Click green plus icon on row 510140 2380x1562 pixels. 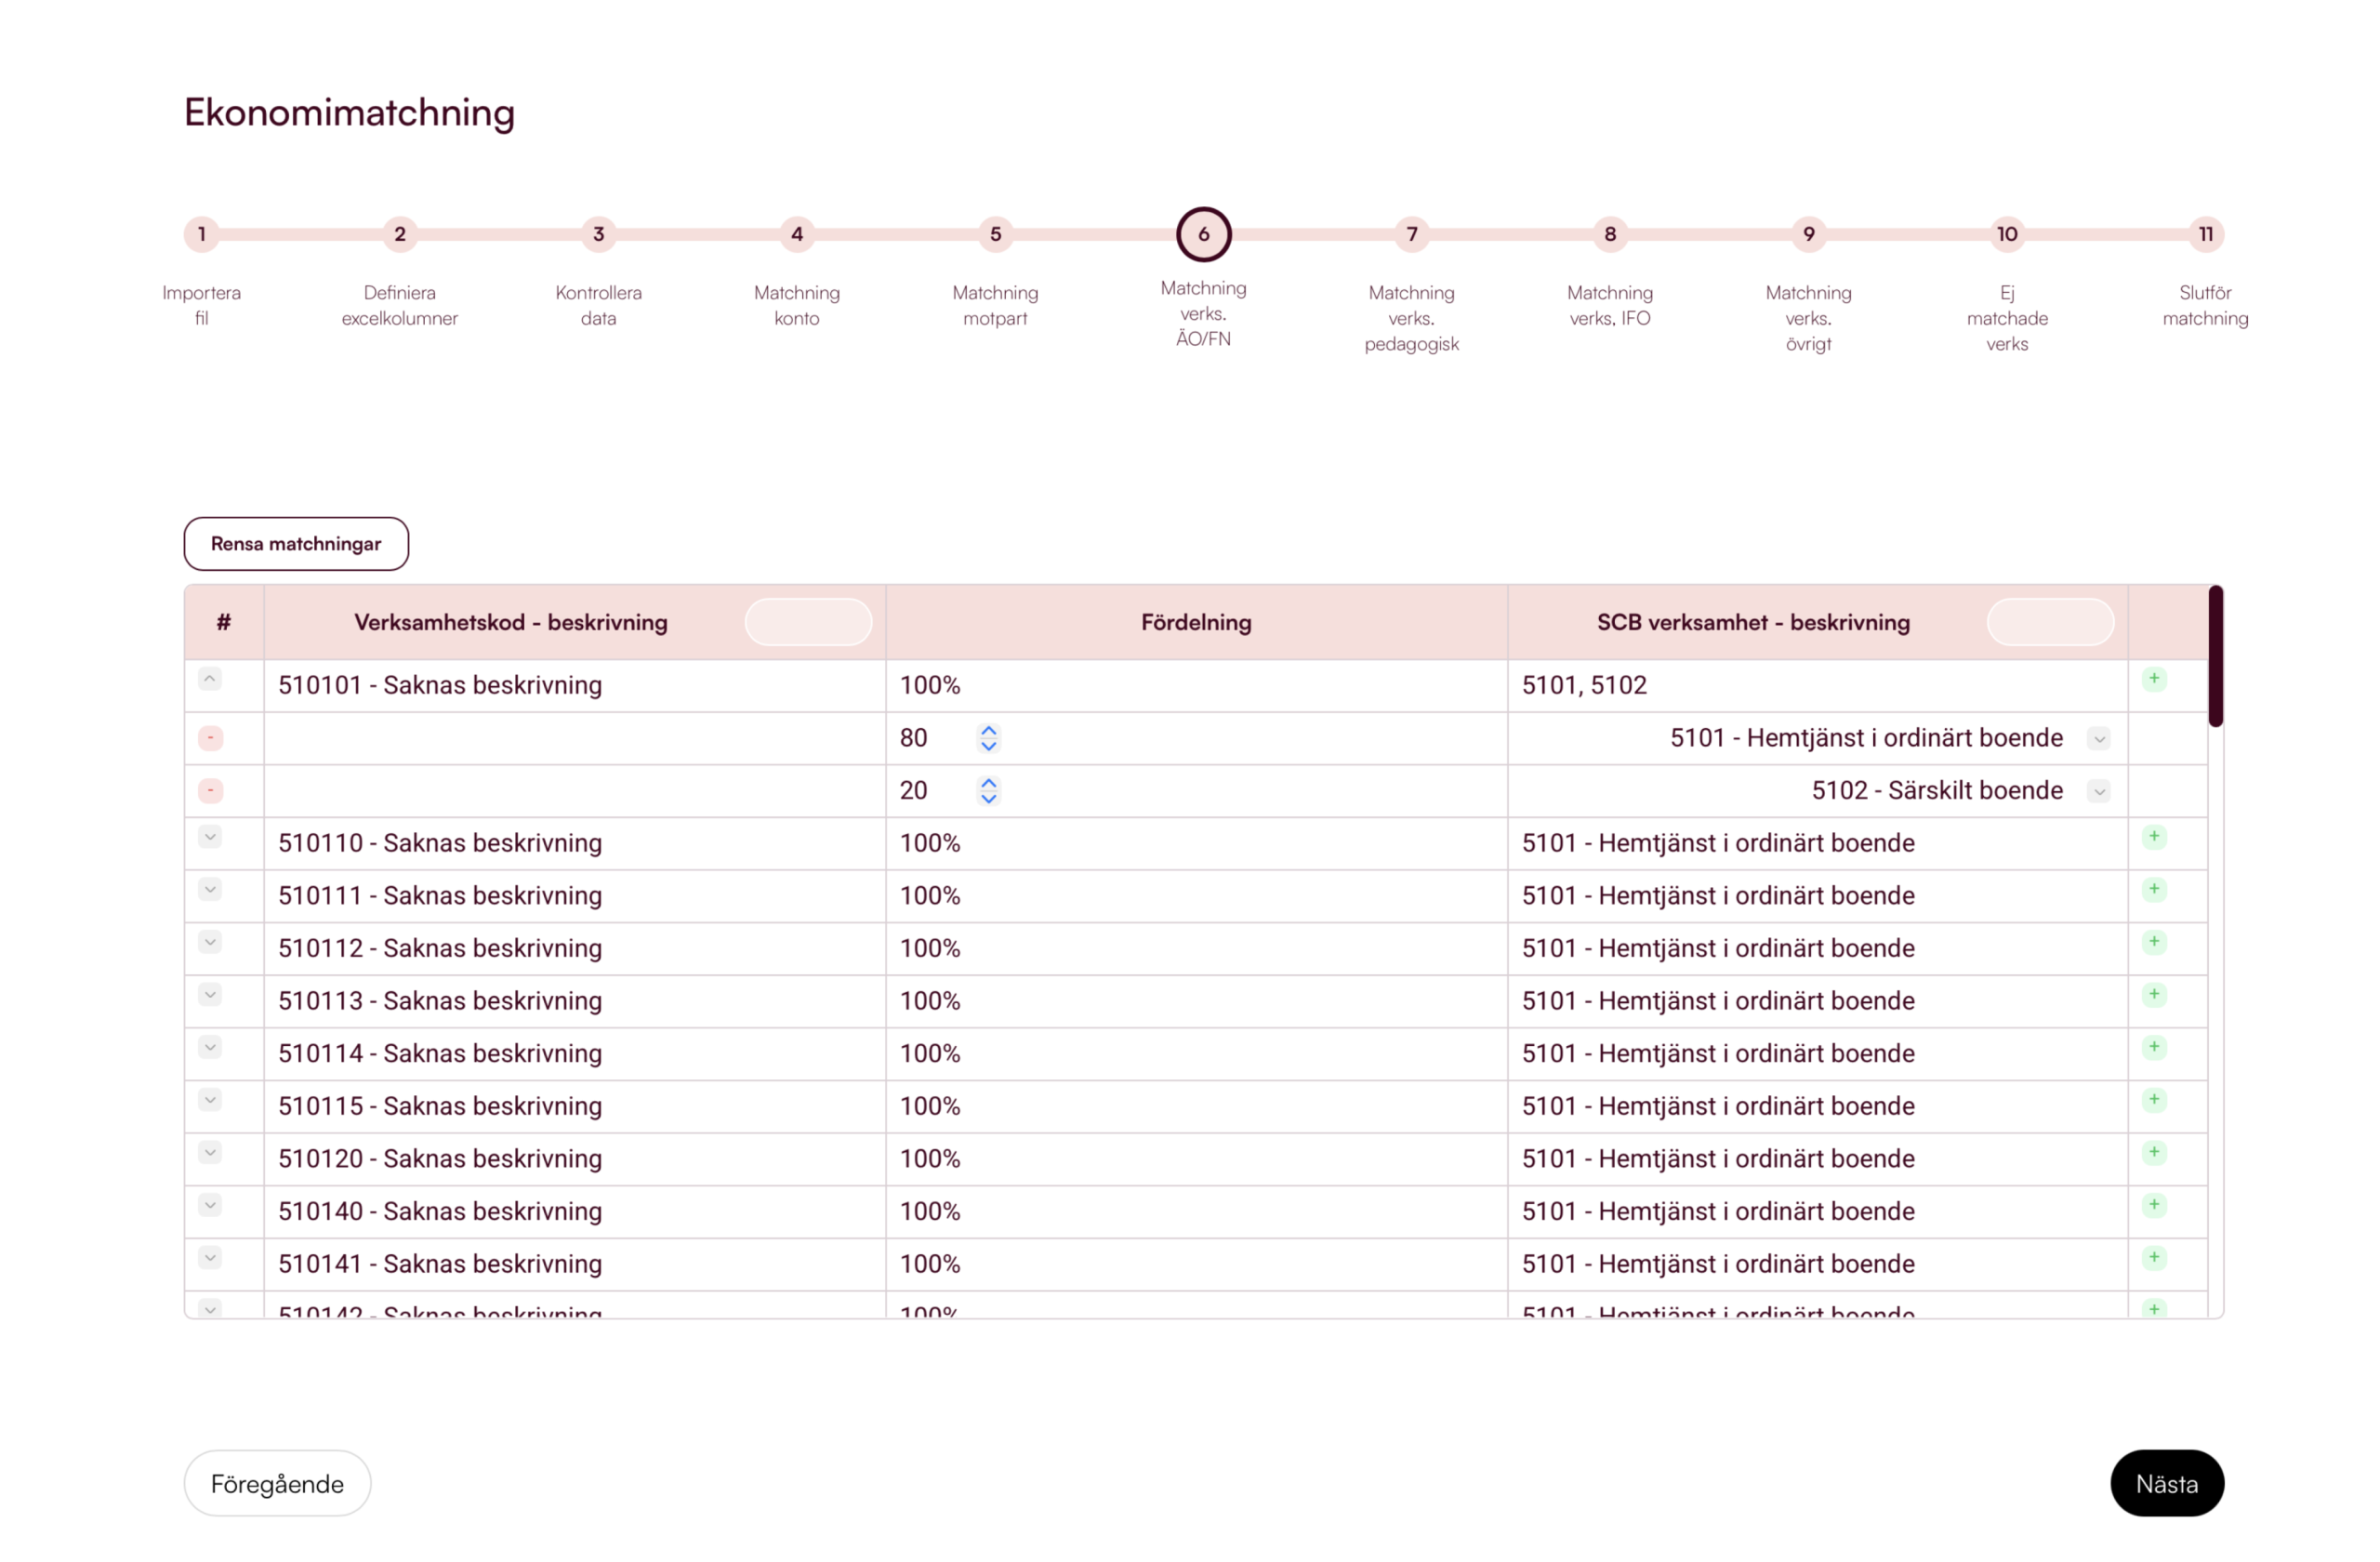[x=2153, y=1204]
